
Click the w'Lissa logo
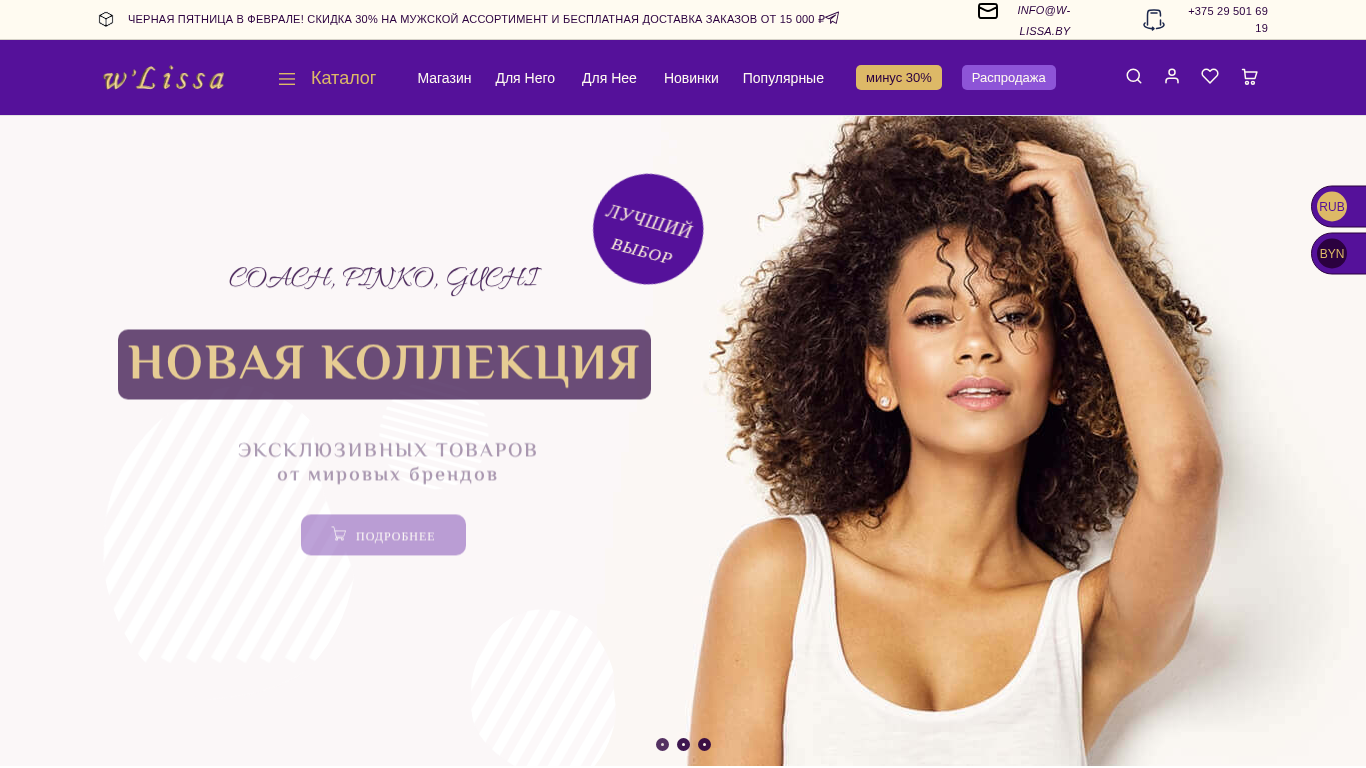[164, 78]
